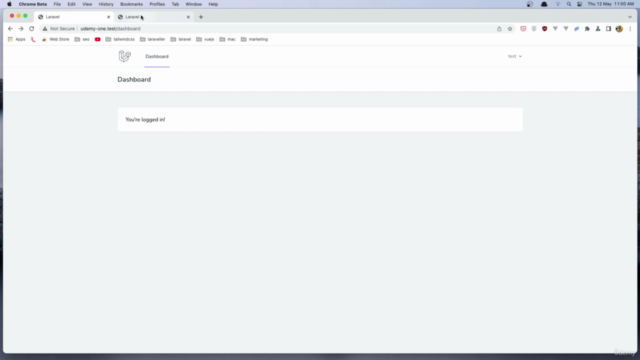The height and width of the screenshot is (360, 640).
Task: Open the marketing bookmarks folder
Action: pos(254,39)
